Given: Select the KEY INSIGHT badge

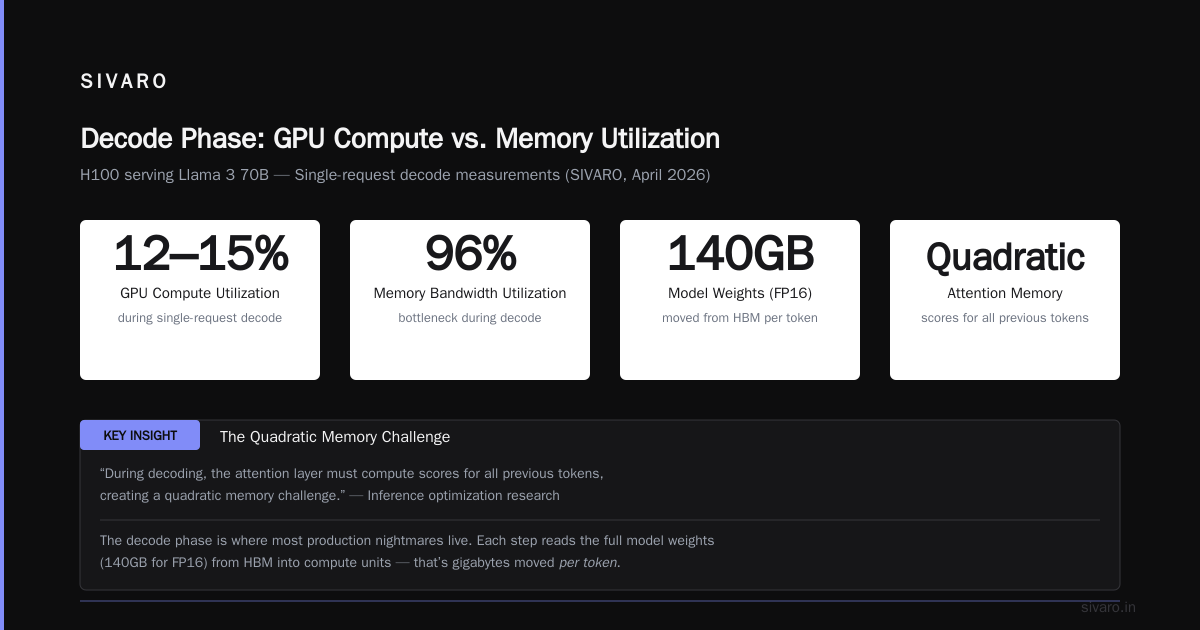Looking at the screenshot, I should 140,435.
